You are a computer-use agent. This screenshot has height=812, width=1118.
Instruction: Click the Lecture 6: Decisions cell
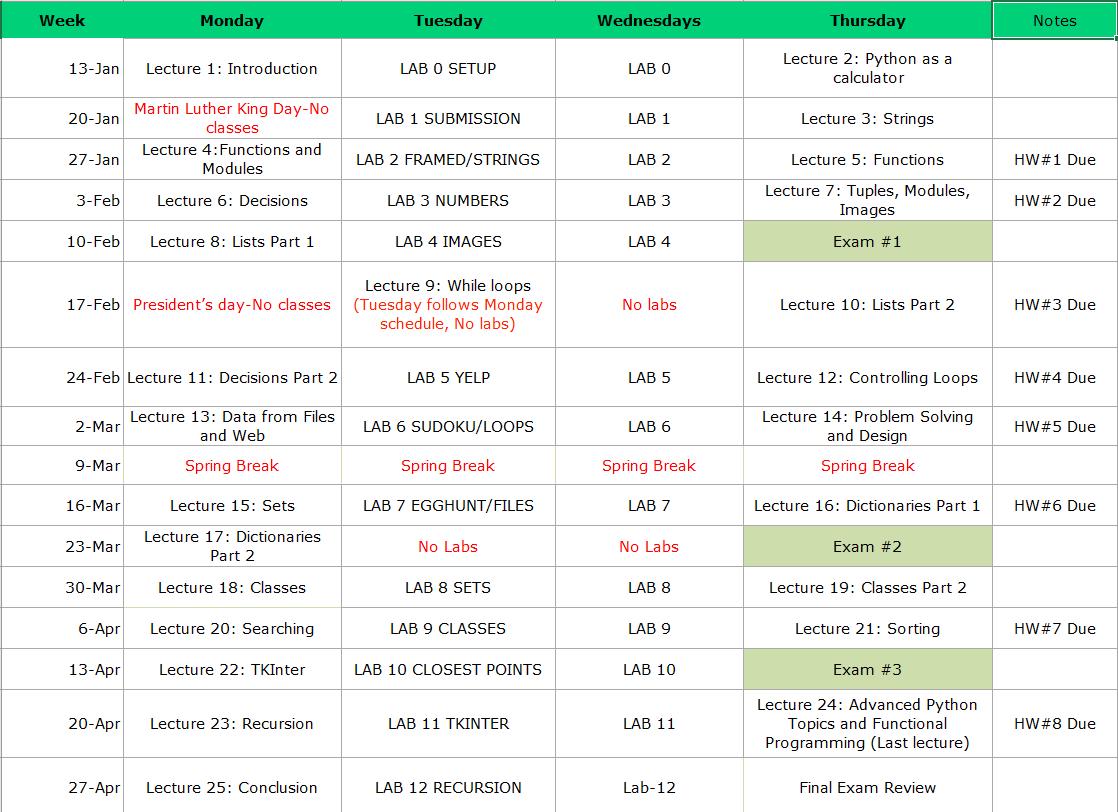[x=232, y=200]
